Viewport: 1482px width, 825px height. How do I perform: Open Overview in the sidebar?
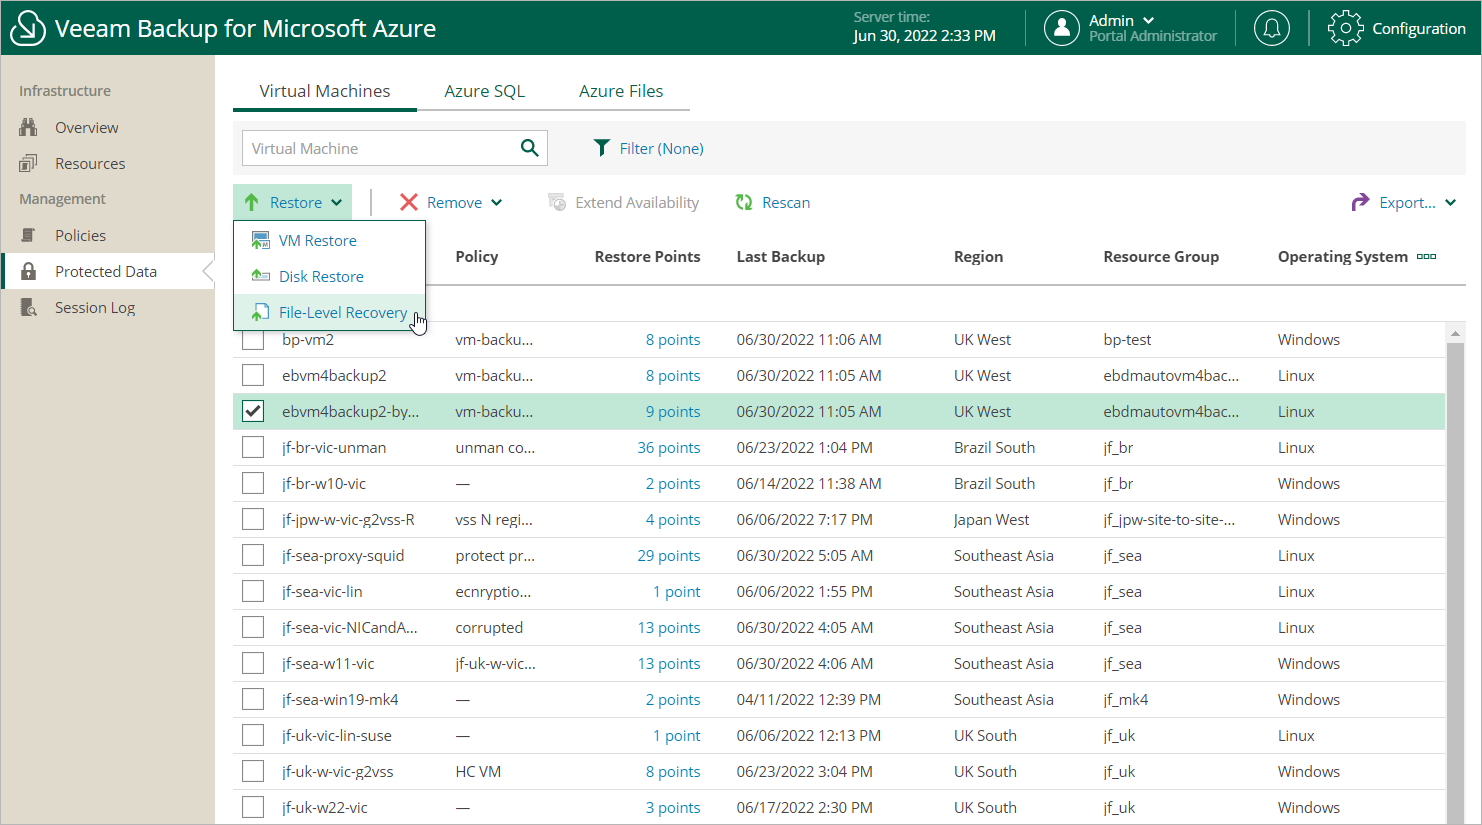click(86, 128)
